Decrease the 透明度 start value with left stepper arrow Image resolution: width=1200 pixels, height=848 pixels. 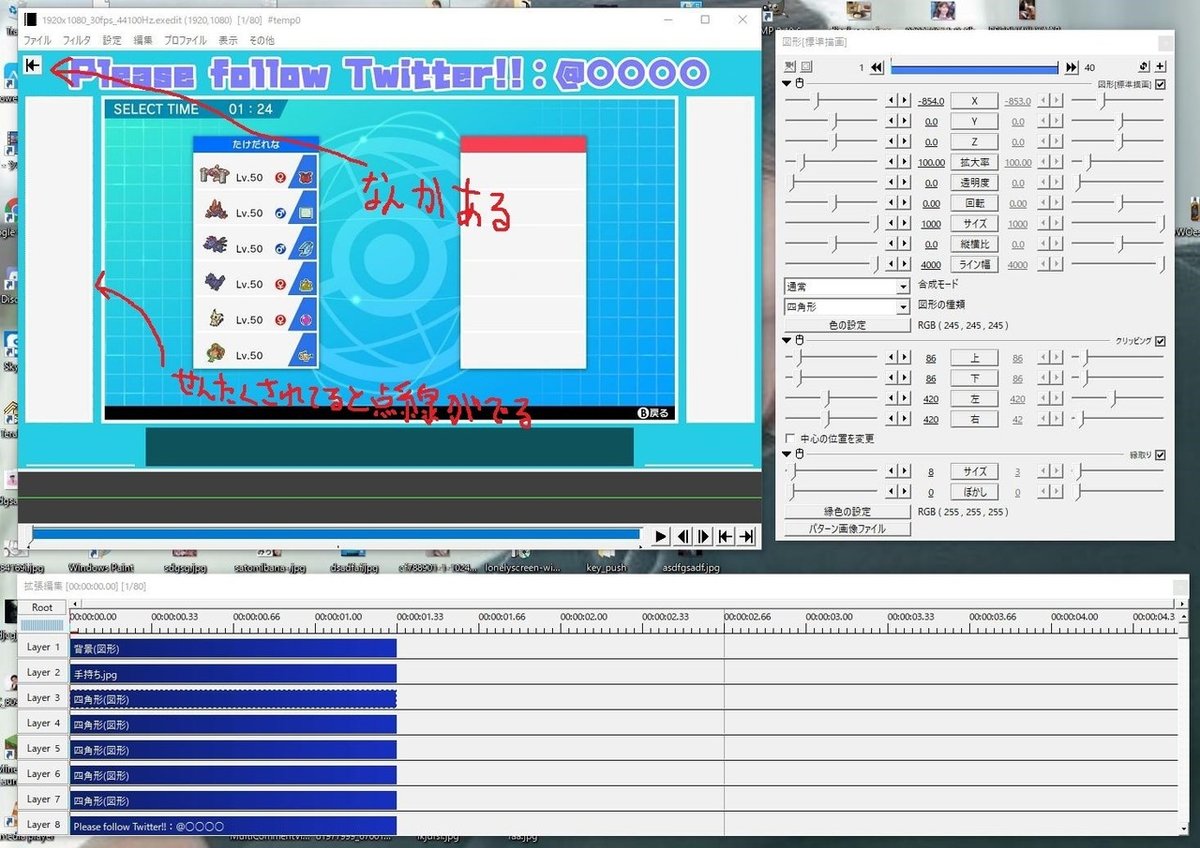coord(893,183)
